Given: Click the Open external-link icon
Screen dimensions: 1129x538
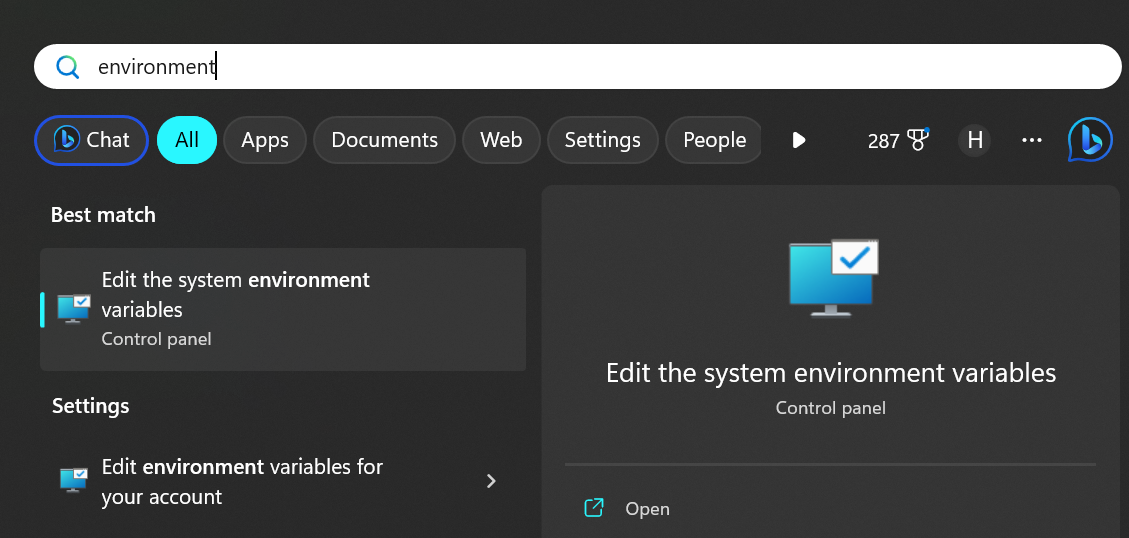Looking at the screenshot, I should [x=593, y=508].
